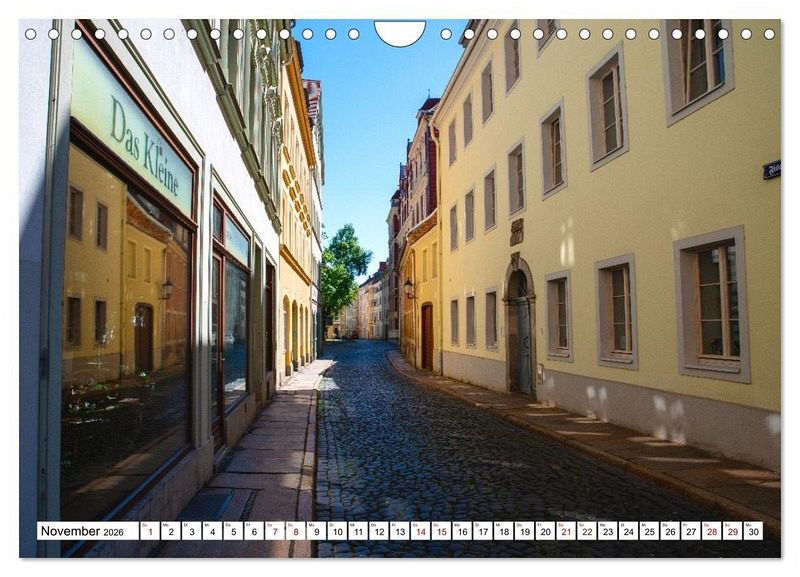This screenshot has height=577, width=800.
Task: Select day 10 in the calendar strip
Action: coord(337,531)
